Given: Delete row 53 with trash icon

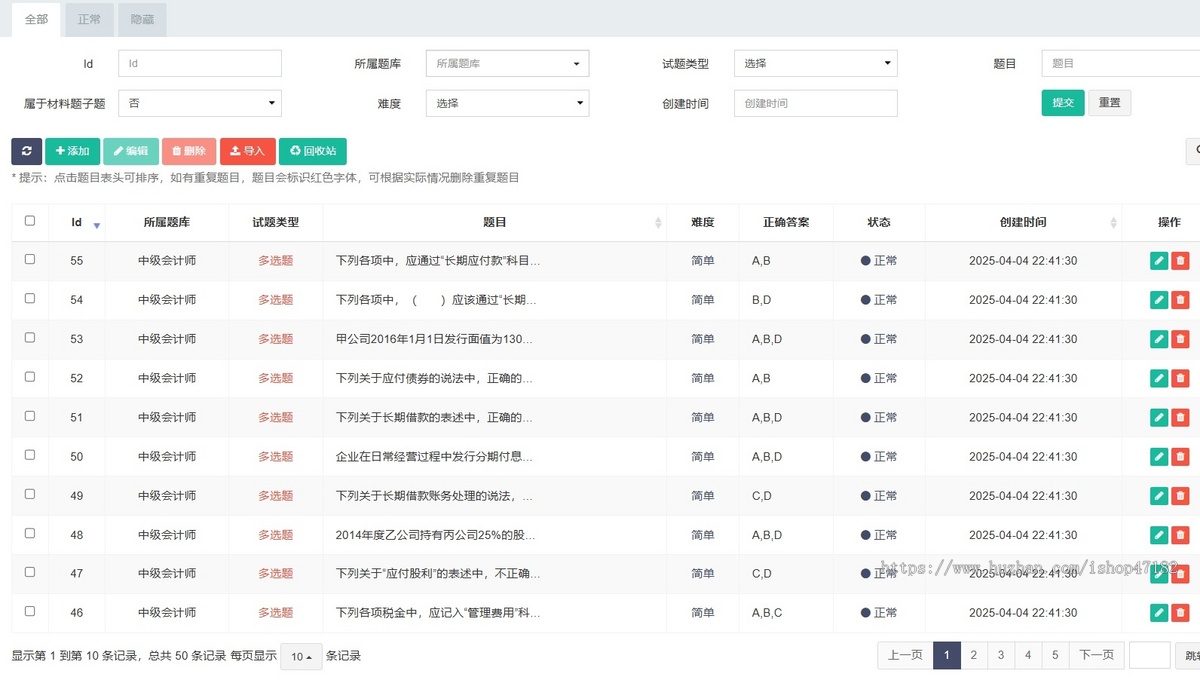Looking at the screenshot, I should coord(1180,339).
